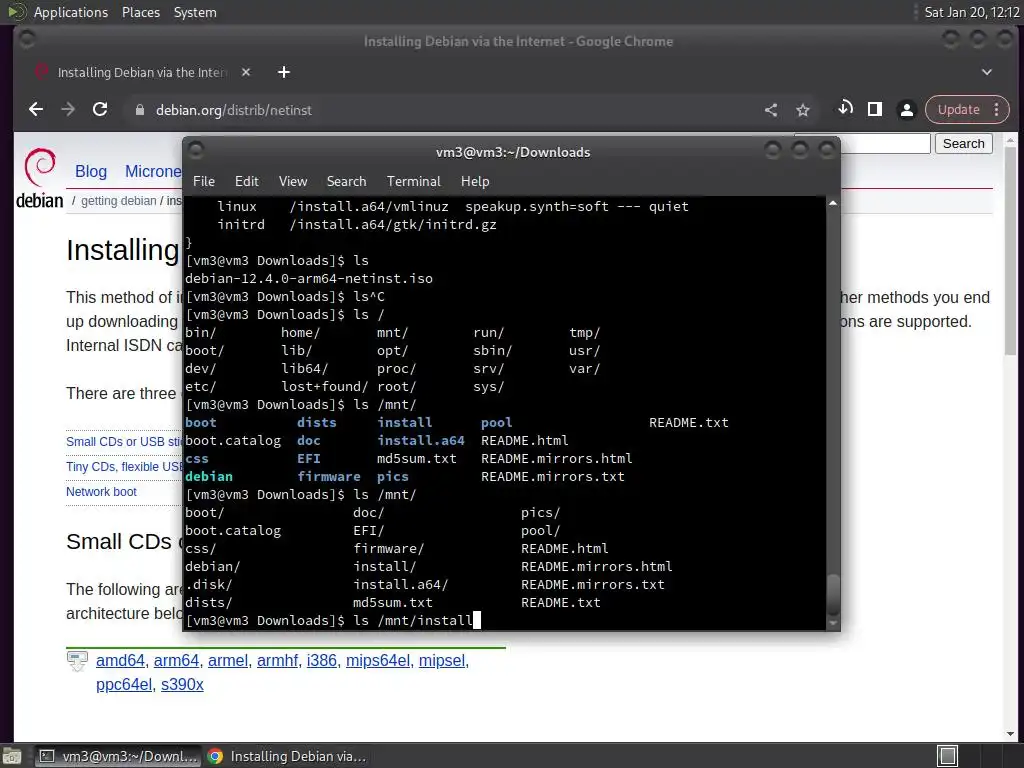Click Chrome window menu button in titlebar
Screen dimensions: 1024x768
click(27, 40)
